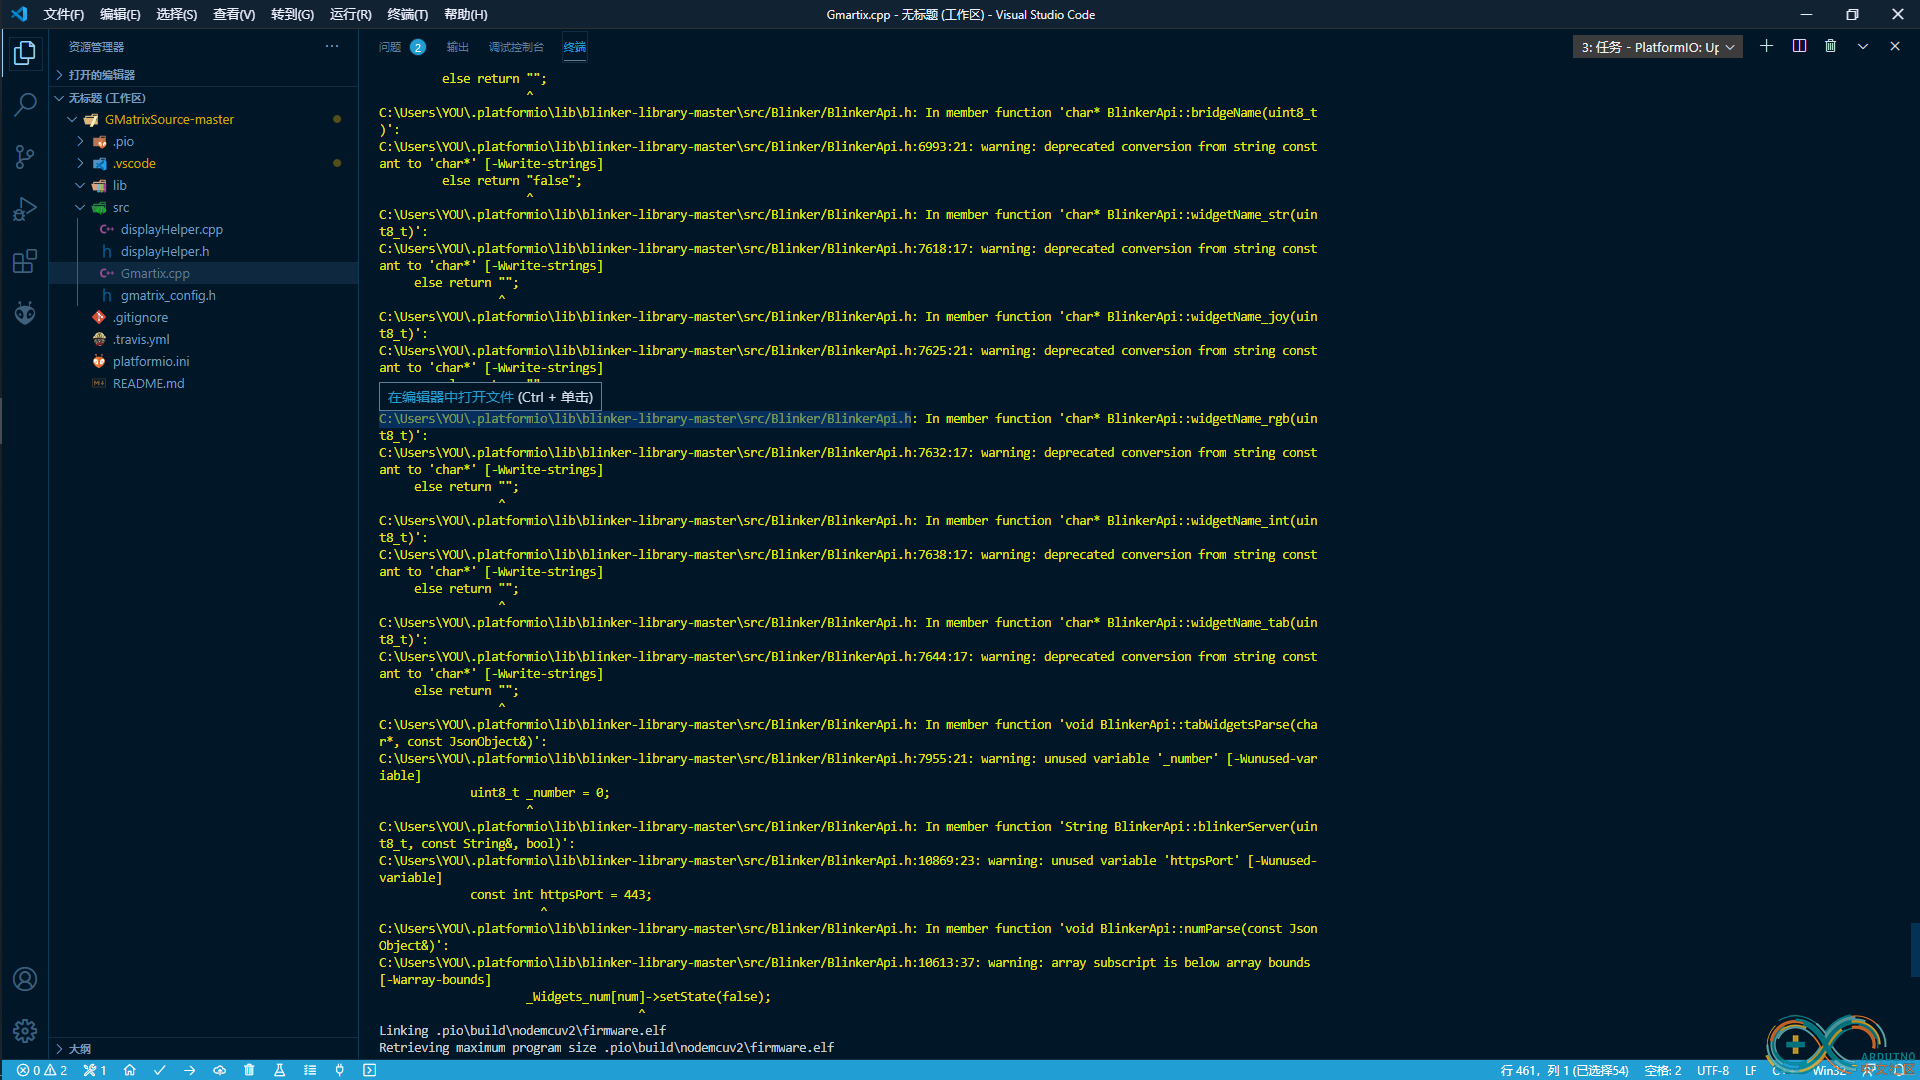
Task: Split the terminal panel
Action: click(x=1799, y=46)
